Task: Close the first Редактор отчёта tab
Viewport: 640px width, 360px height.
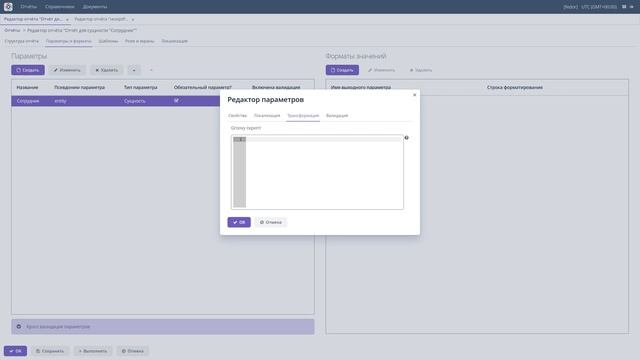Action: point(67,19)
